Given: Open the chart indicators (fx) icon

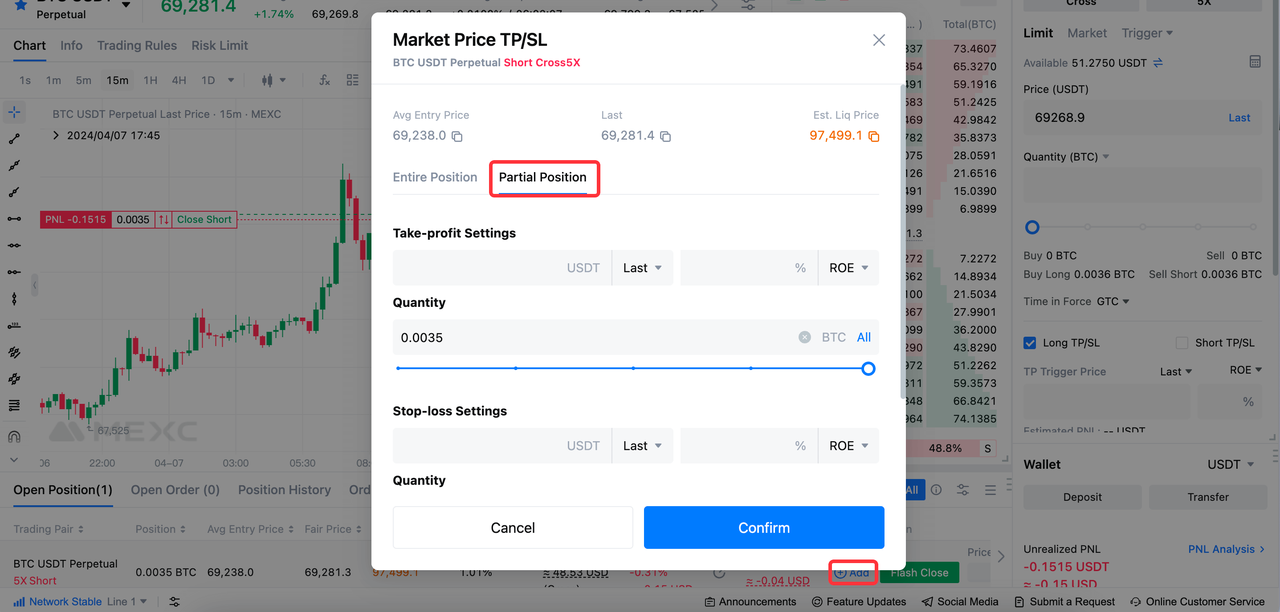Looking at the screenshot, I should (324, 80).
